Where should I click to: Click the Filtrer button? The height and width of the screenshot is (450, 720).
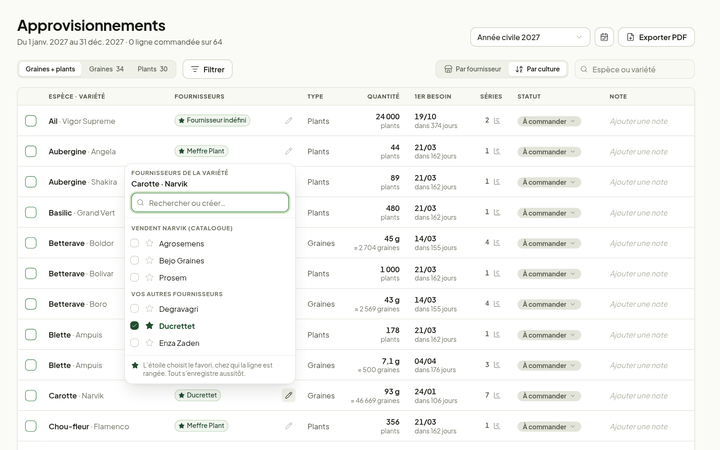[x=208, y=69]
